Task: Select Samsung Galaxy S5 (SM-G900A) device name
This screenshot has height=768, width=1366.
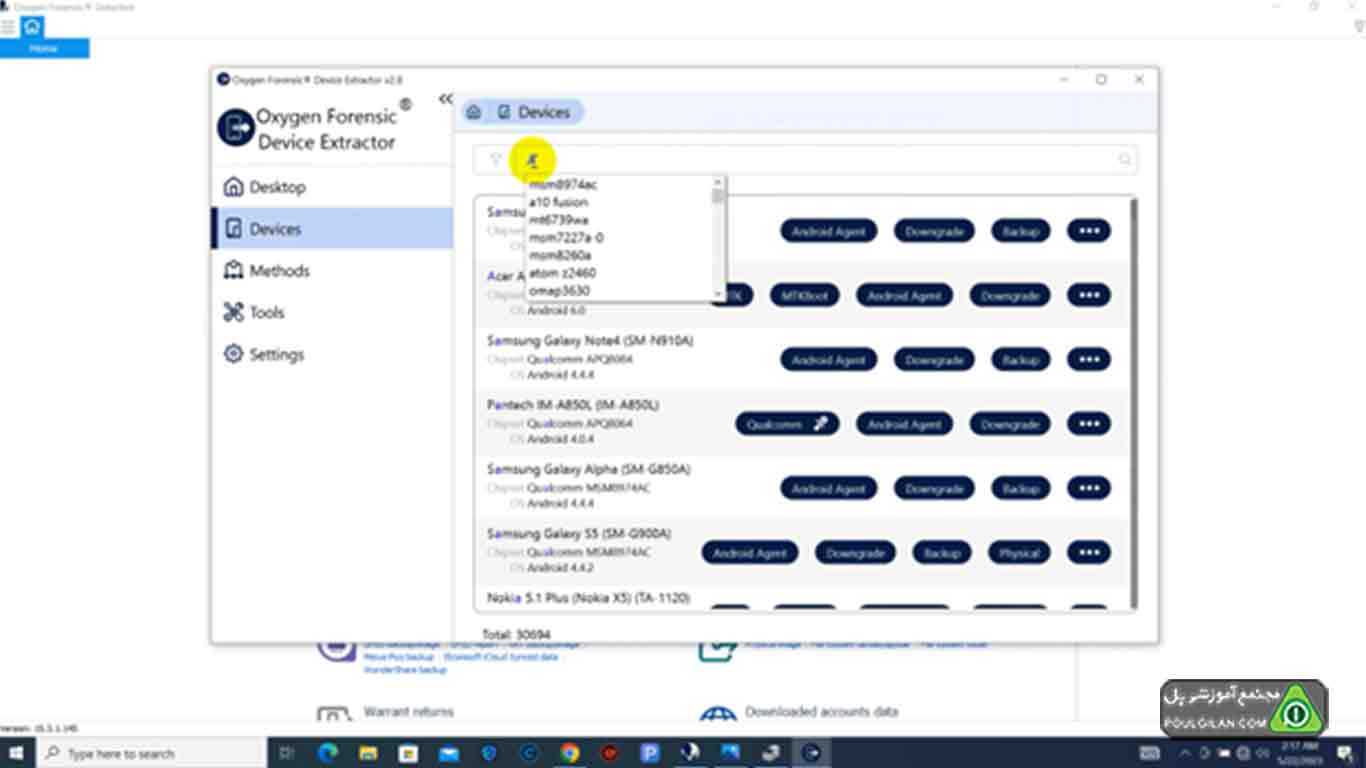Action: (x=579, y=534)
